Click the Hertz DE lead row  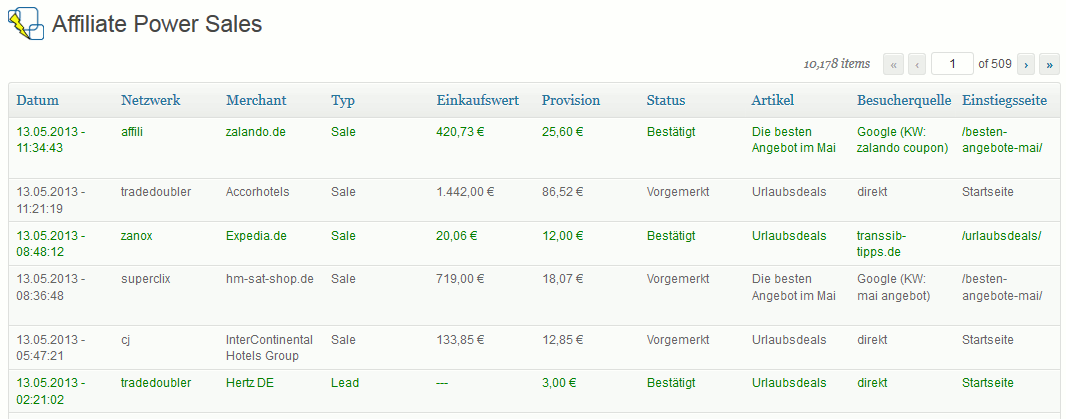[533, 391]
